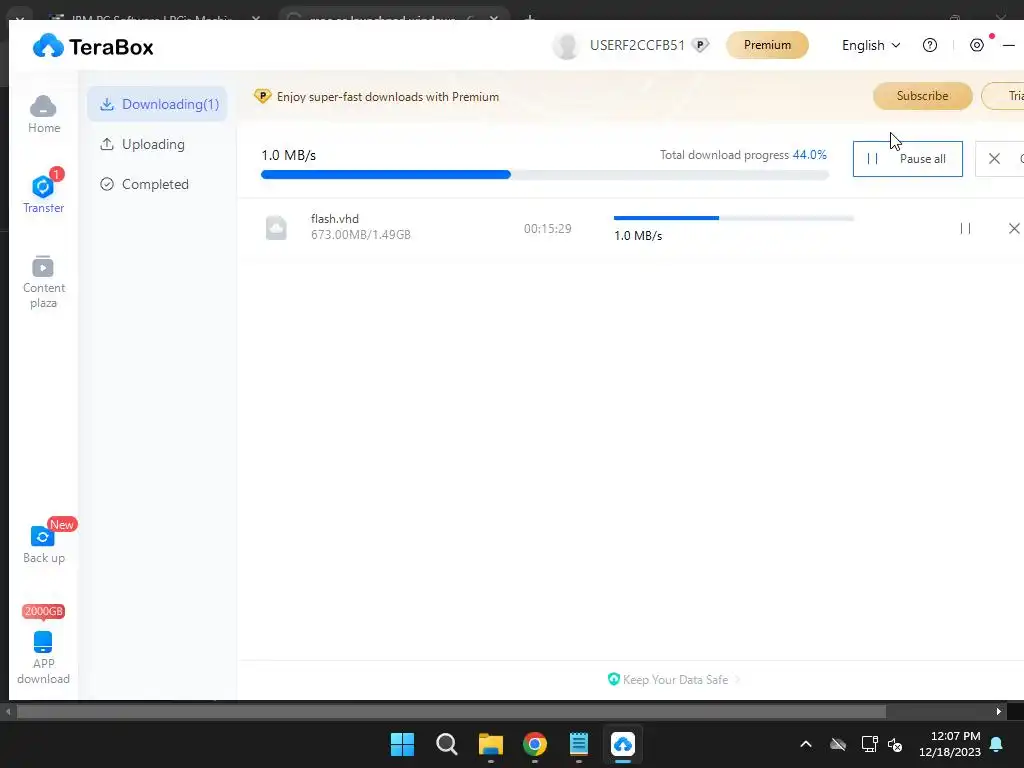Click the flash.vhd file icon

click(276, 228)
